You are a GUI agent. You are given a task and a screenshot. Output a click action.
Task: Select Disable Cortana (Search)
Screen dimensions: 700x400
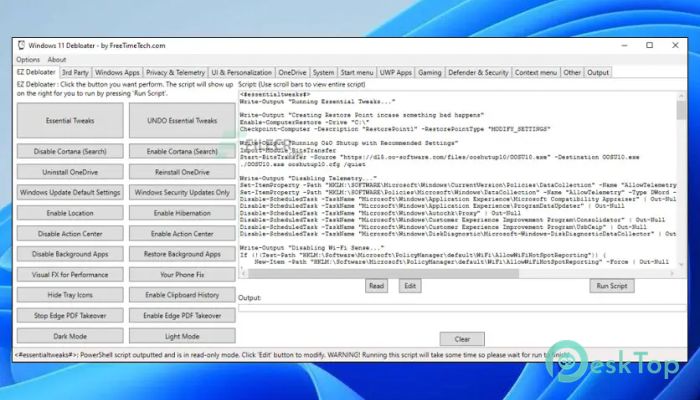pos(70,151)
